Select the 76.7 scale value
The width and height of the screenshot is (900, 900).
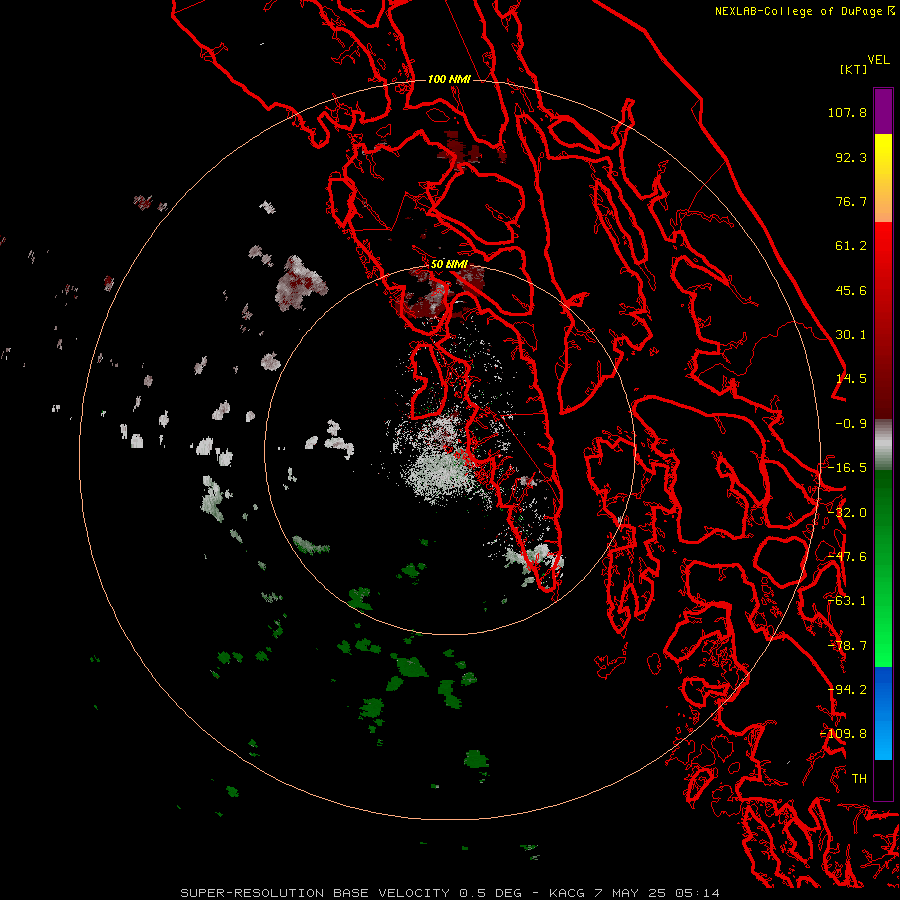click(x=851, y=201)
